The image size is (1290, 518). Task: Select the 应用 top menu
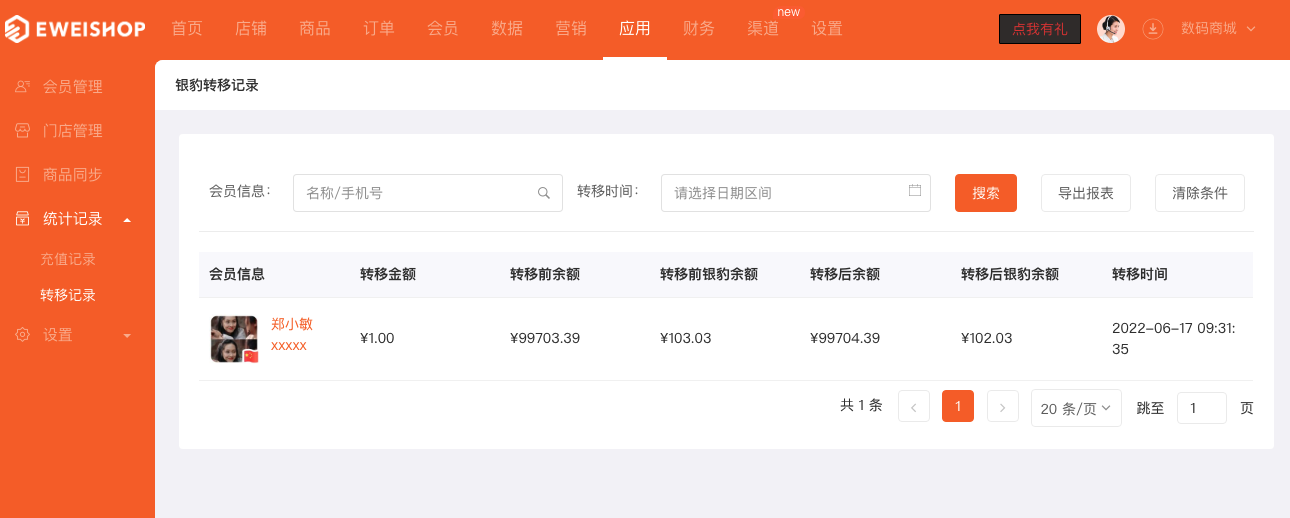pyautogui.click(x=635, y=29)
